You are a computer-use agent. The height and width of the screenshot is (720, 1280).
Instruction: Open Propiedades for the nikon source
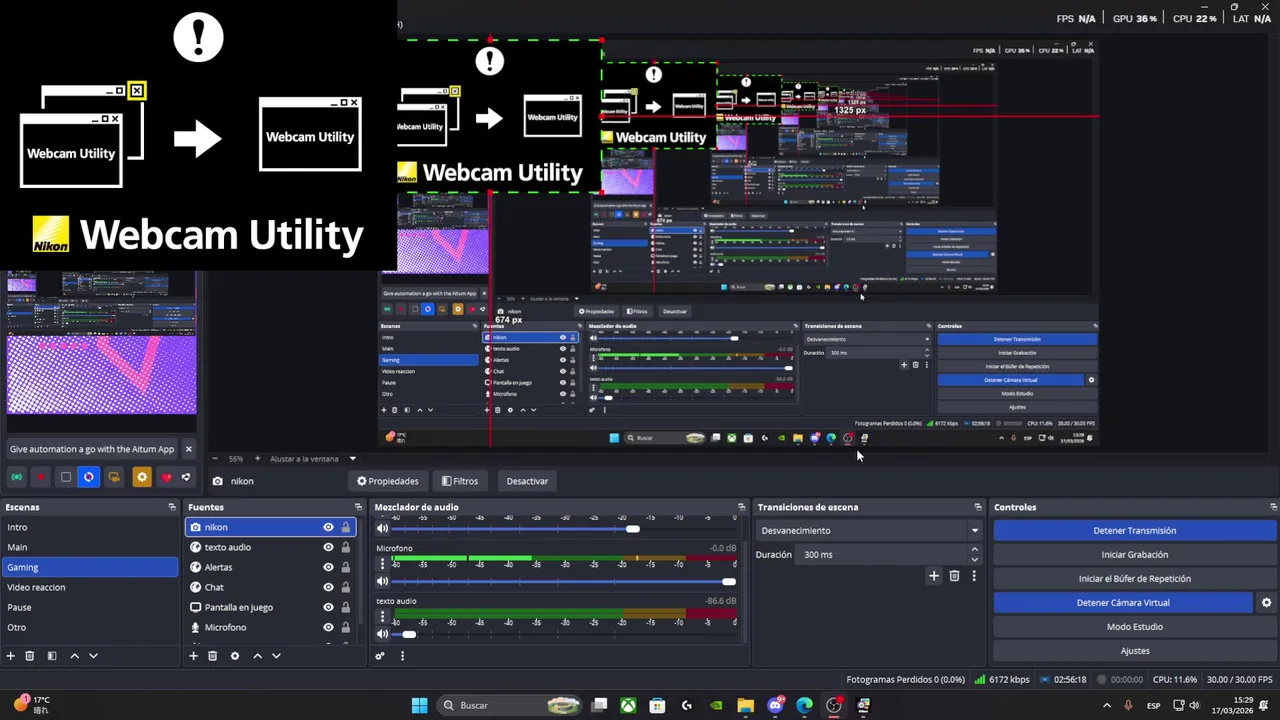388,481
